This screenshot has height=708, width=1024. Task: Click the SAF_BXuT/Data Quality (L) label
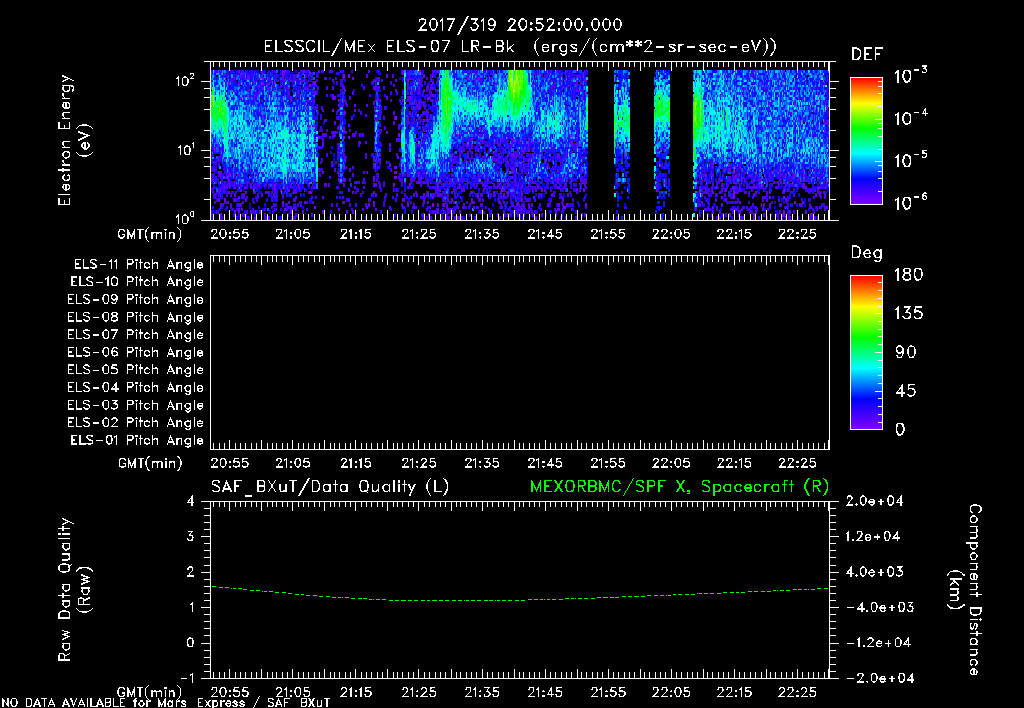click(330, 487)
